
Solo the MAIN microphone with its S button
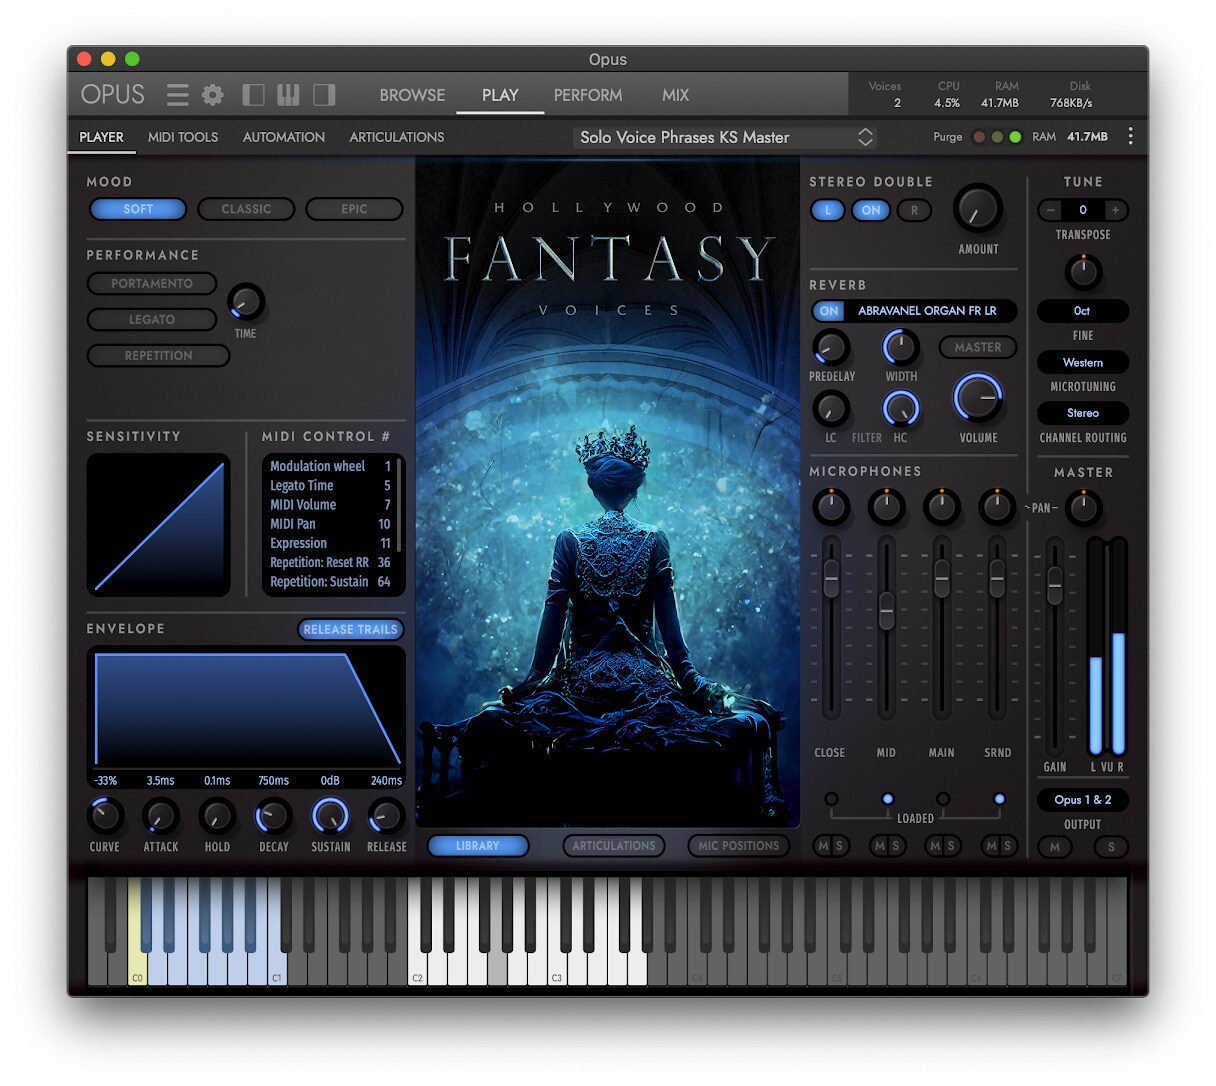[x=951, y=846]
